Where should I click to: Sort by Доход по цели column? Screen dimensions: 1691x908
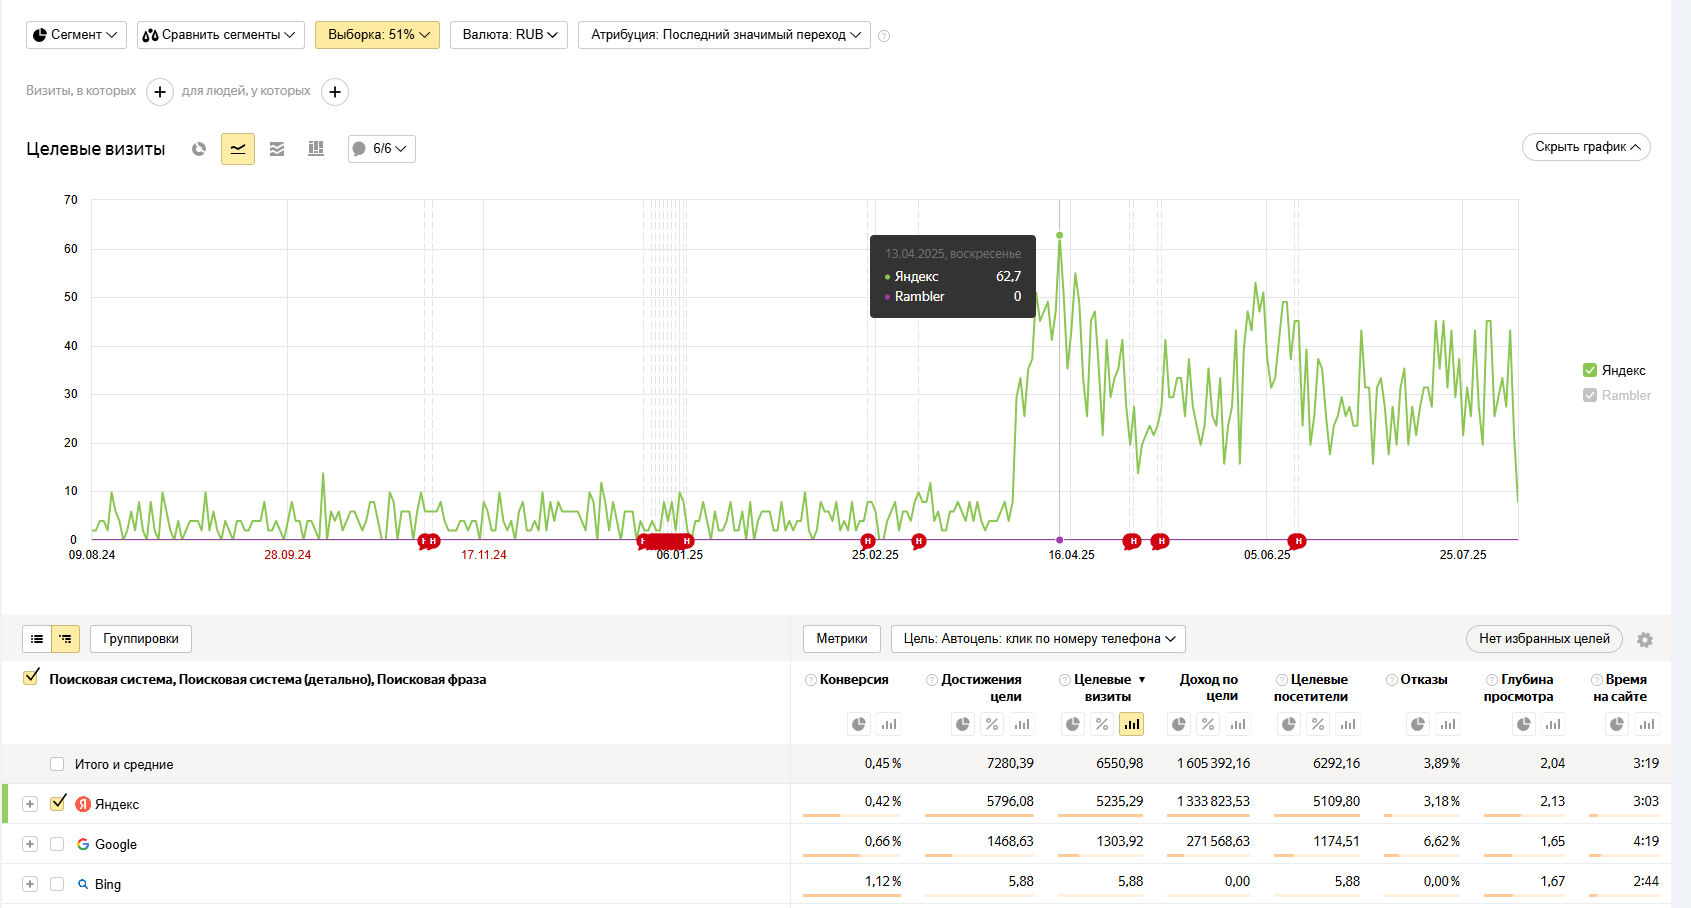tap(1209, 688)
